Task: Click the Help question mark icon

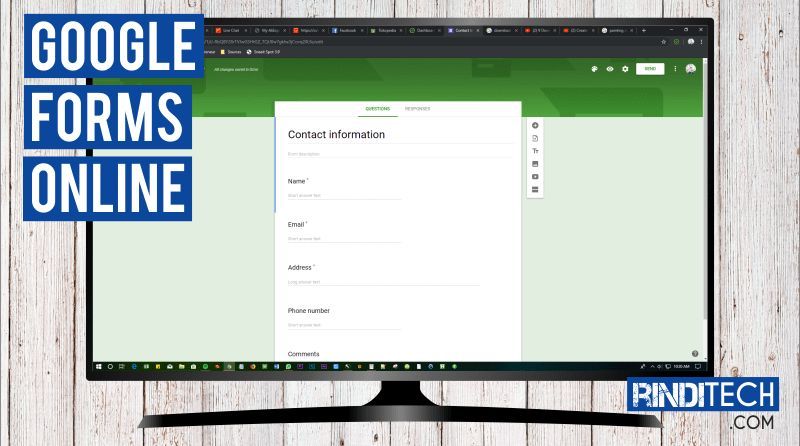Action: [694, 354]
